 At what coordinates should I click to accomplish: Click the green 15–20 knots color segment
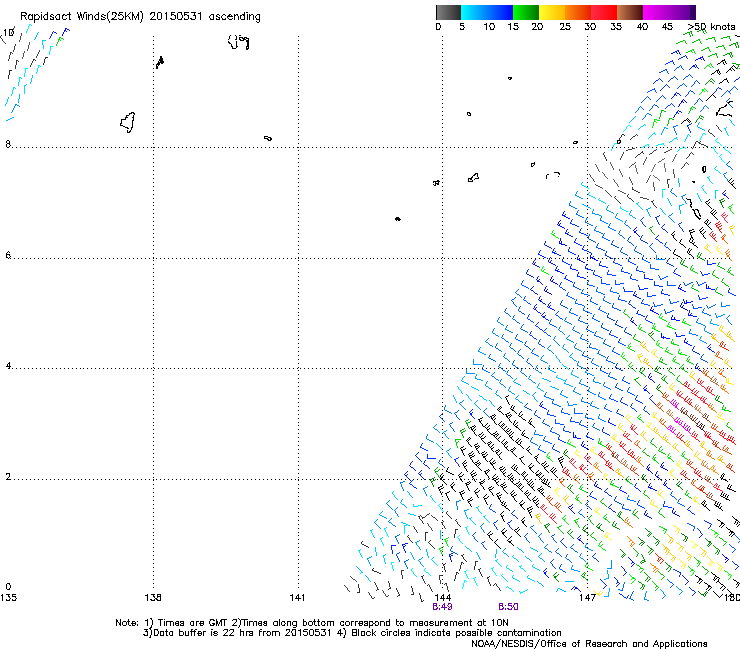[526, 12]
